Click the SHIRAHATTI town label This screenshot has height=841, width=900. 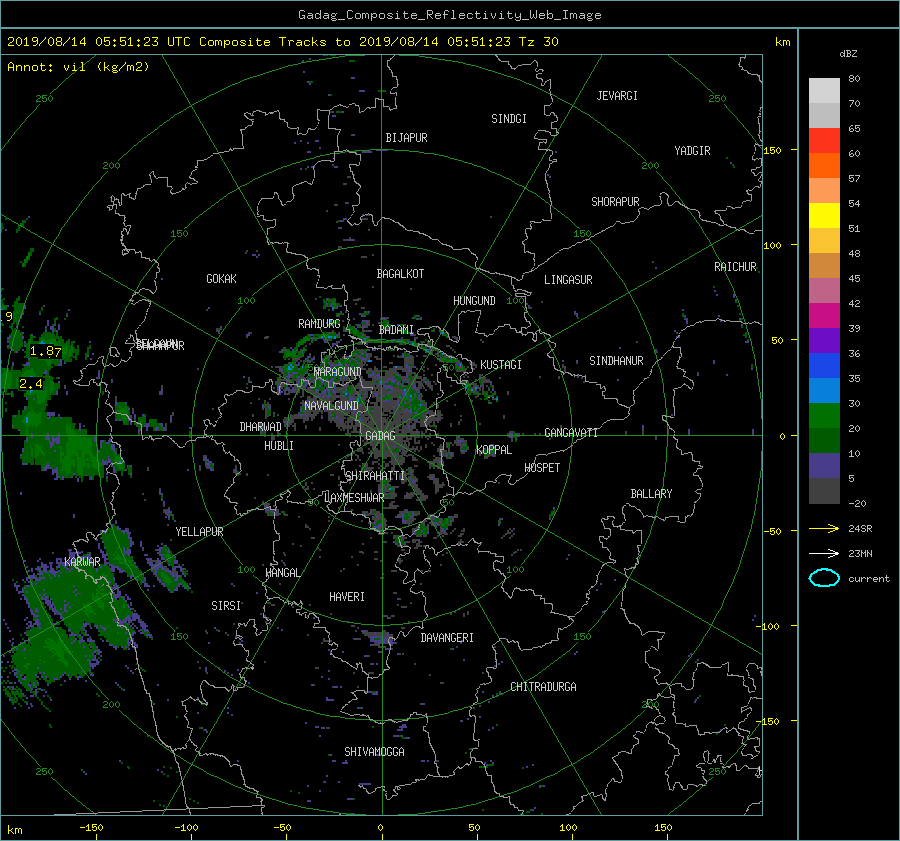375,476
